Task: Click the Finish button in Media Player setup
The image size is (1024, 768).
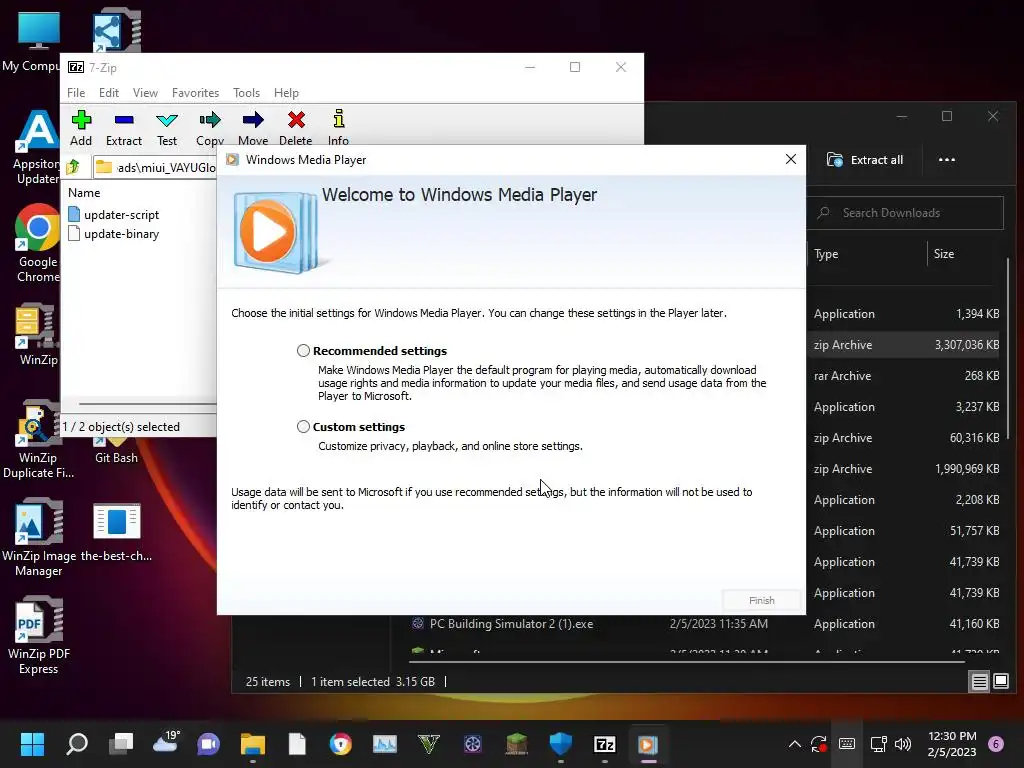Action: [x=761, y=600]
